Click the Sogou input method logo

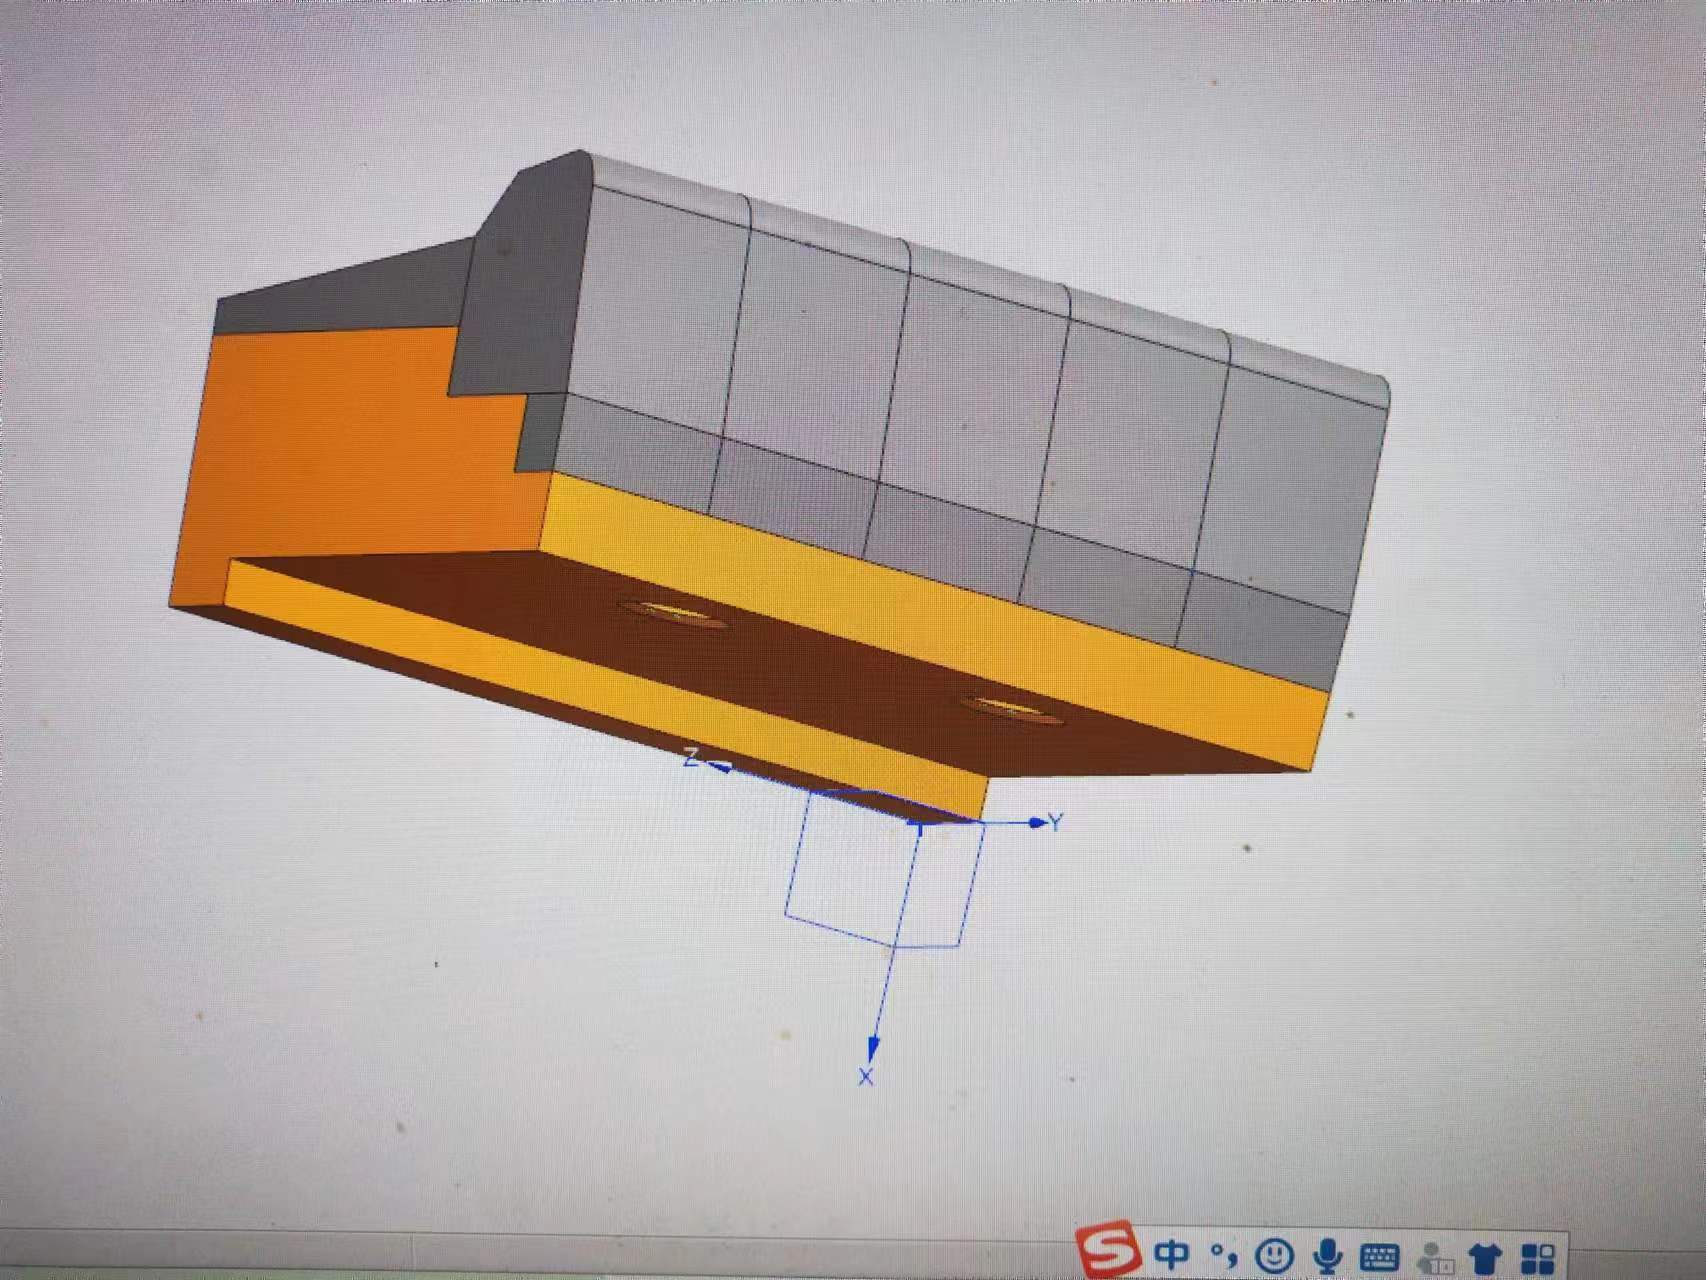[x=1108, y=1249]
